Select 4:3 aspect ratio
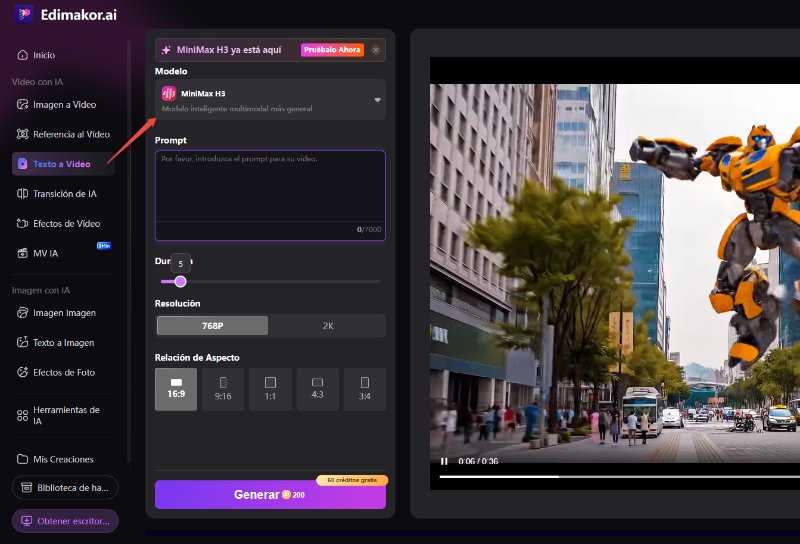Image resolution: width=800 pixels, height=544 pixels. point(317,389)
